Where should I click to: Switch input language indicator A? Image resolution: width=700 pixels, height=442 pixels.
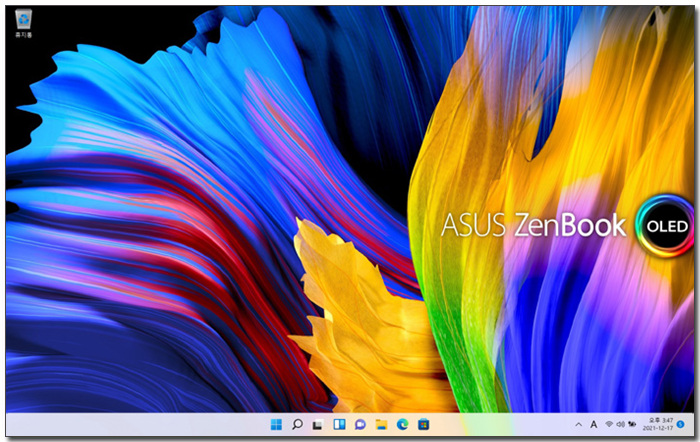(x=593, y=425)
